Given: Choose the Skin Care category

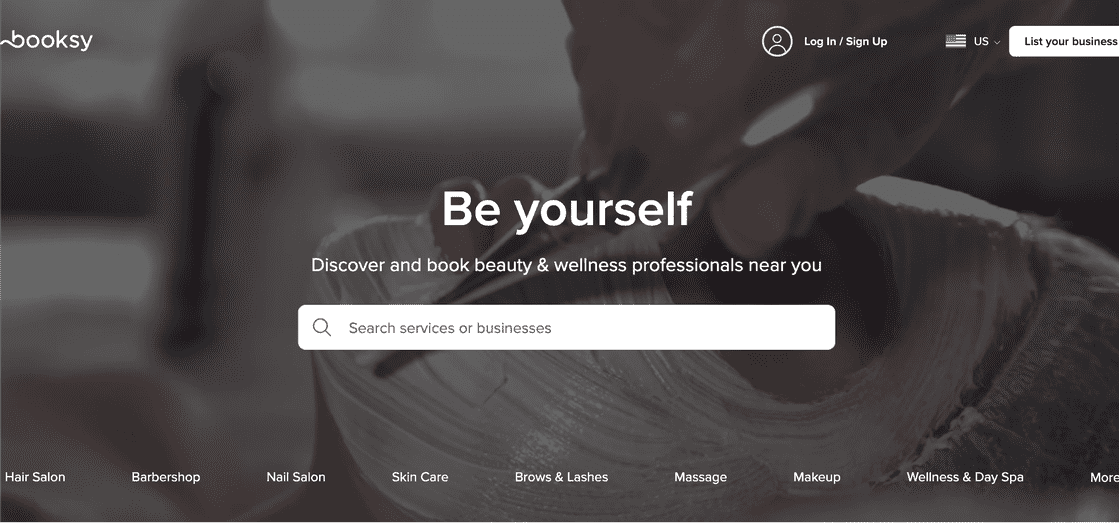Looking at the screenshot, I should (420, 477).
